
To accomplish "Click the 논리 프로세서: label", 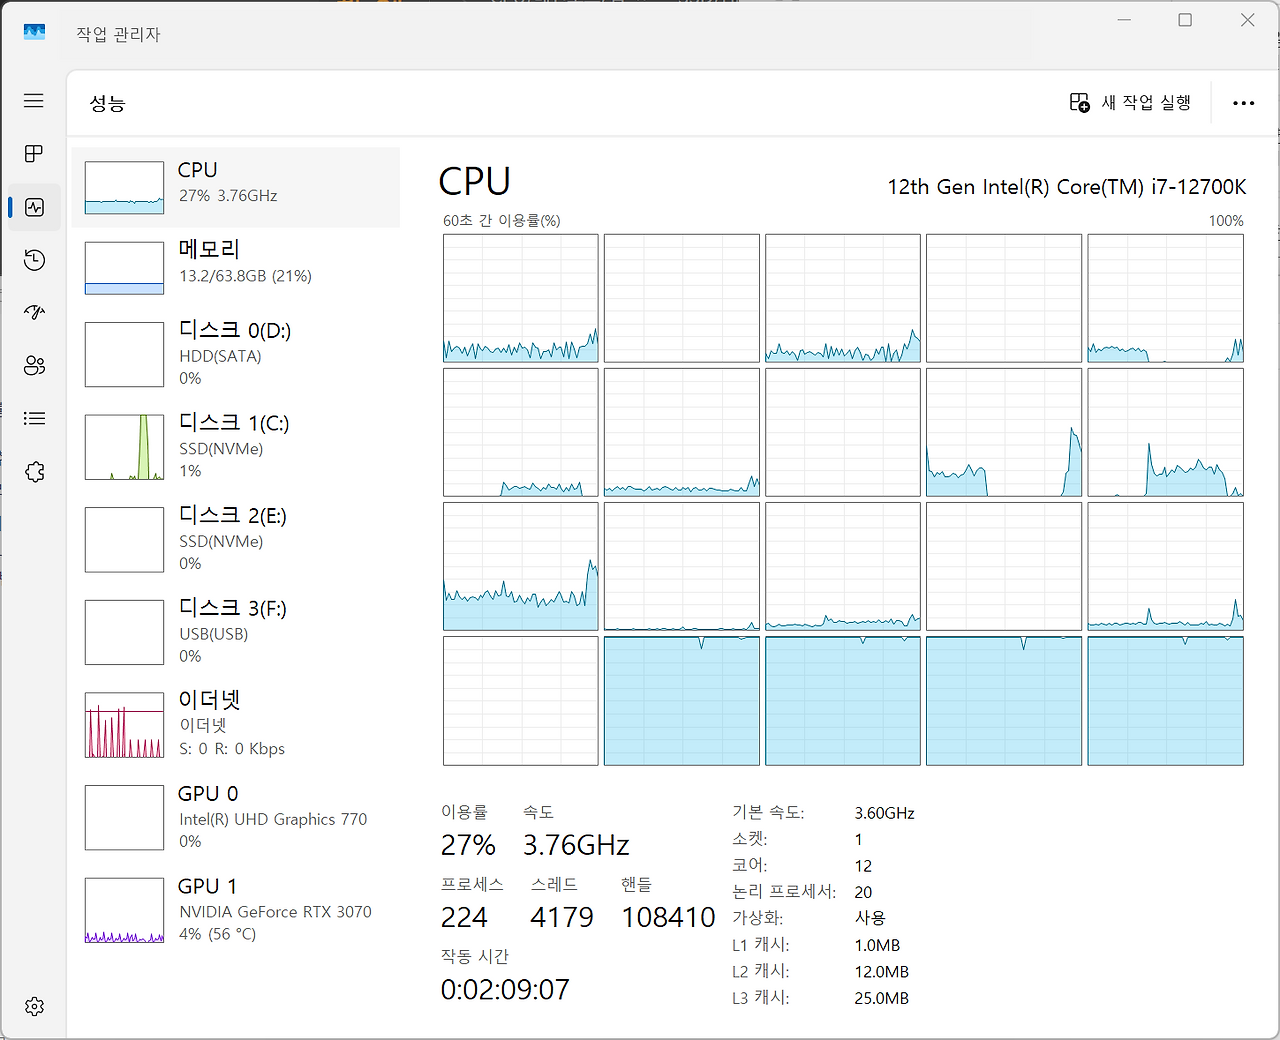I will tap(784, 892).
